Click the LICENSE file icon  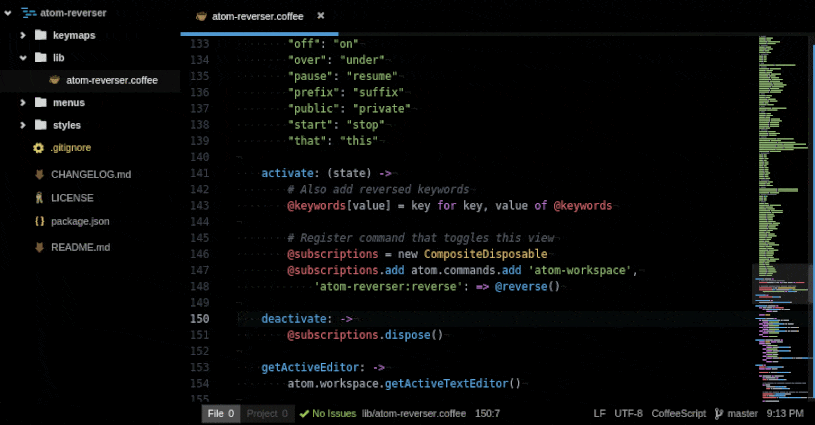point(39,198)
